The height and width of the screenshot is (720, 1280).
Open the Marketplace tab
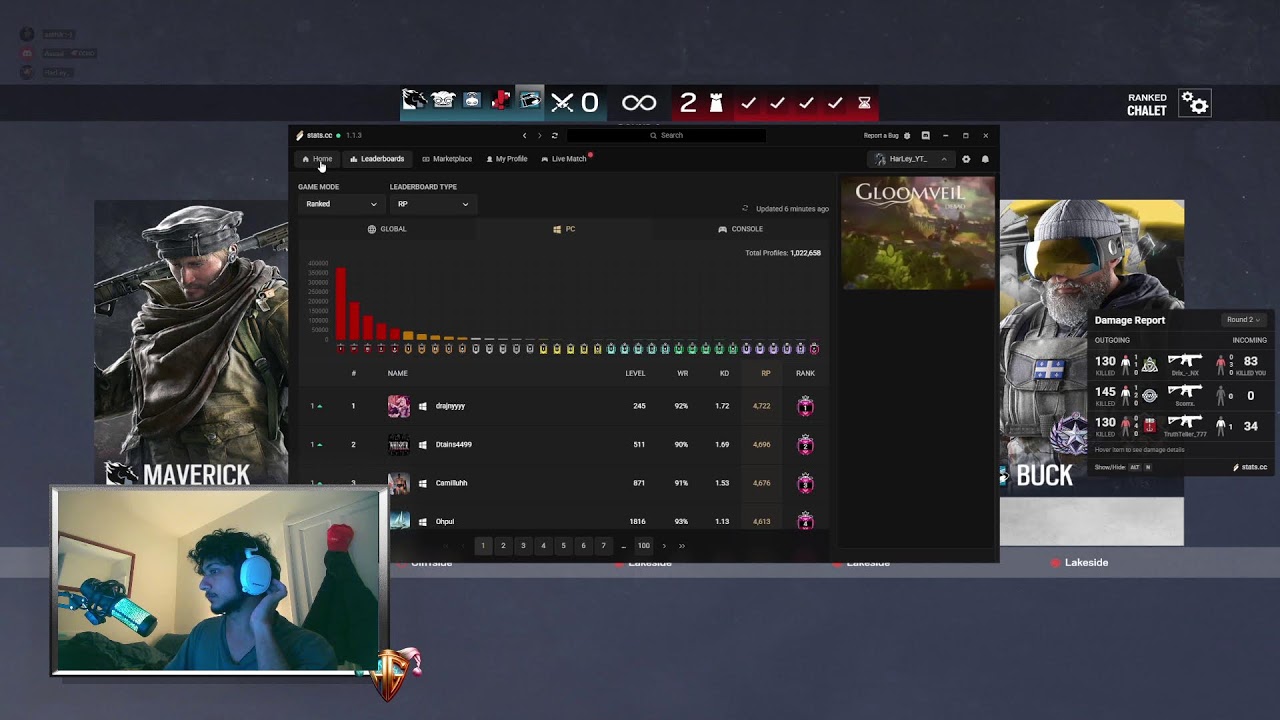click(447, 159)
